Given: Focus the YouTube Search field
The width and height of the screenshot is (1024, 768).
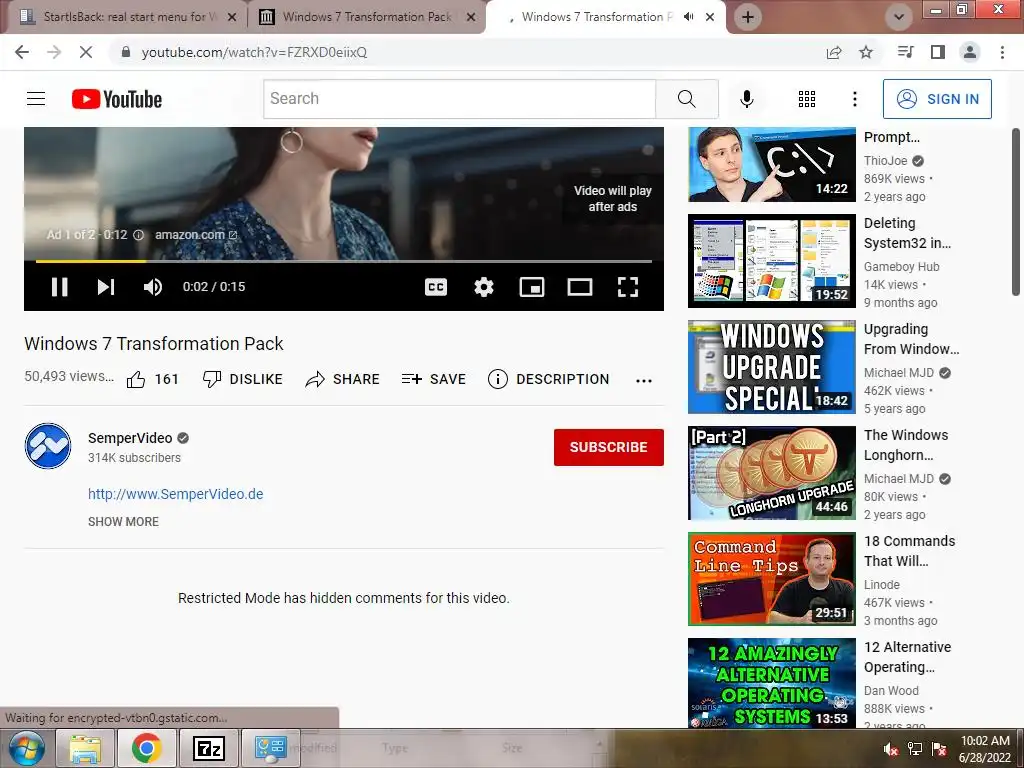Looking at the screenshot, I should 459,99.
